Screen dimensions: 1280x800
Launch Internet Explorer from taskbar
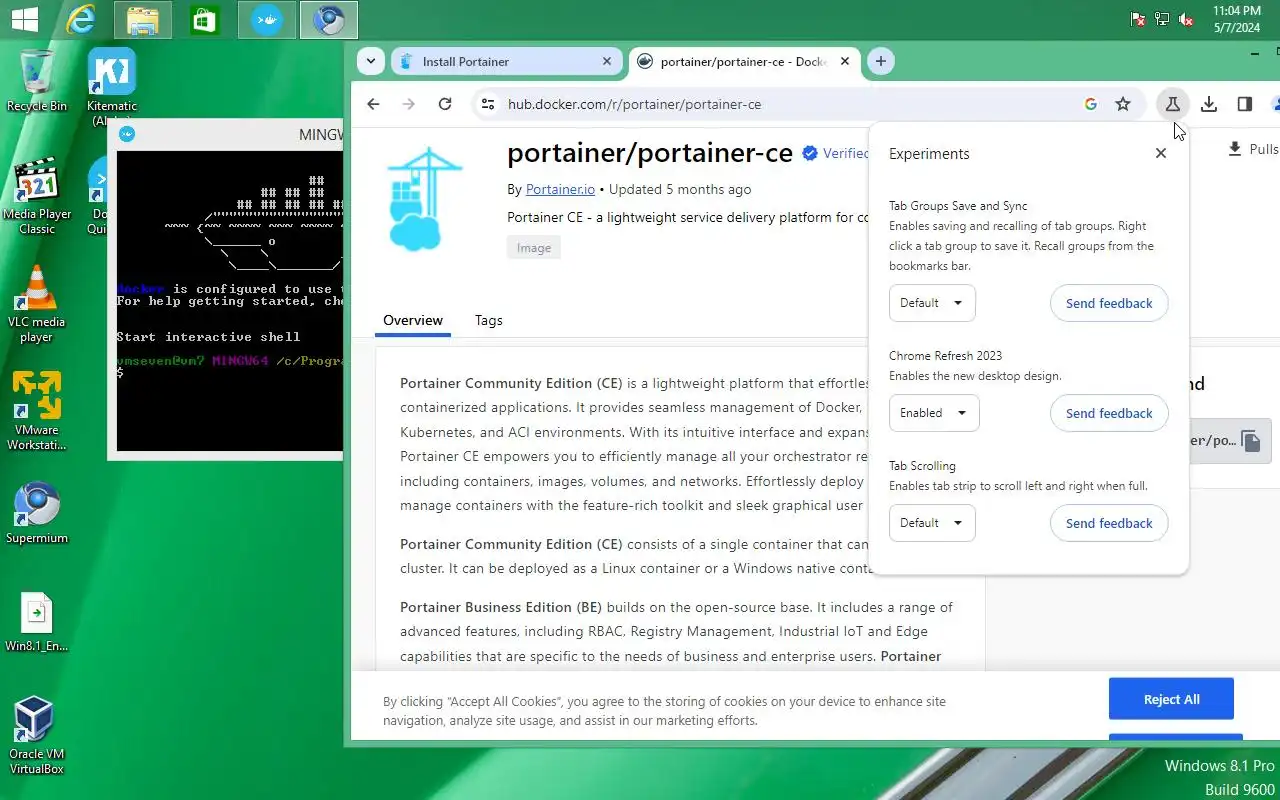coord(80,19)
